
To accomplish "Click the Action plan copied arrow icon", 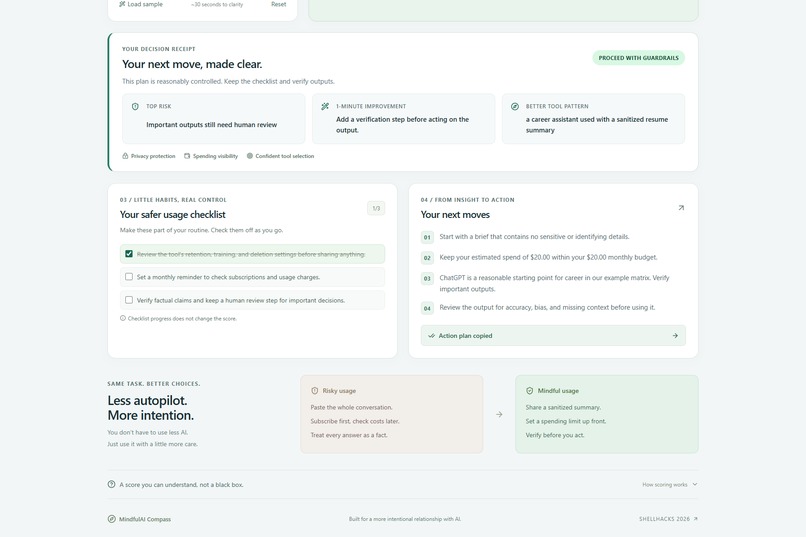I will (675, 336).
